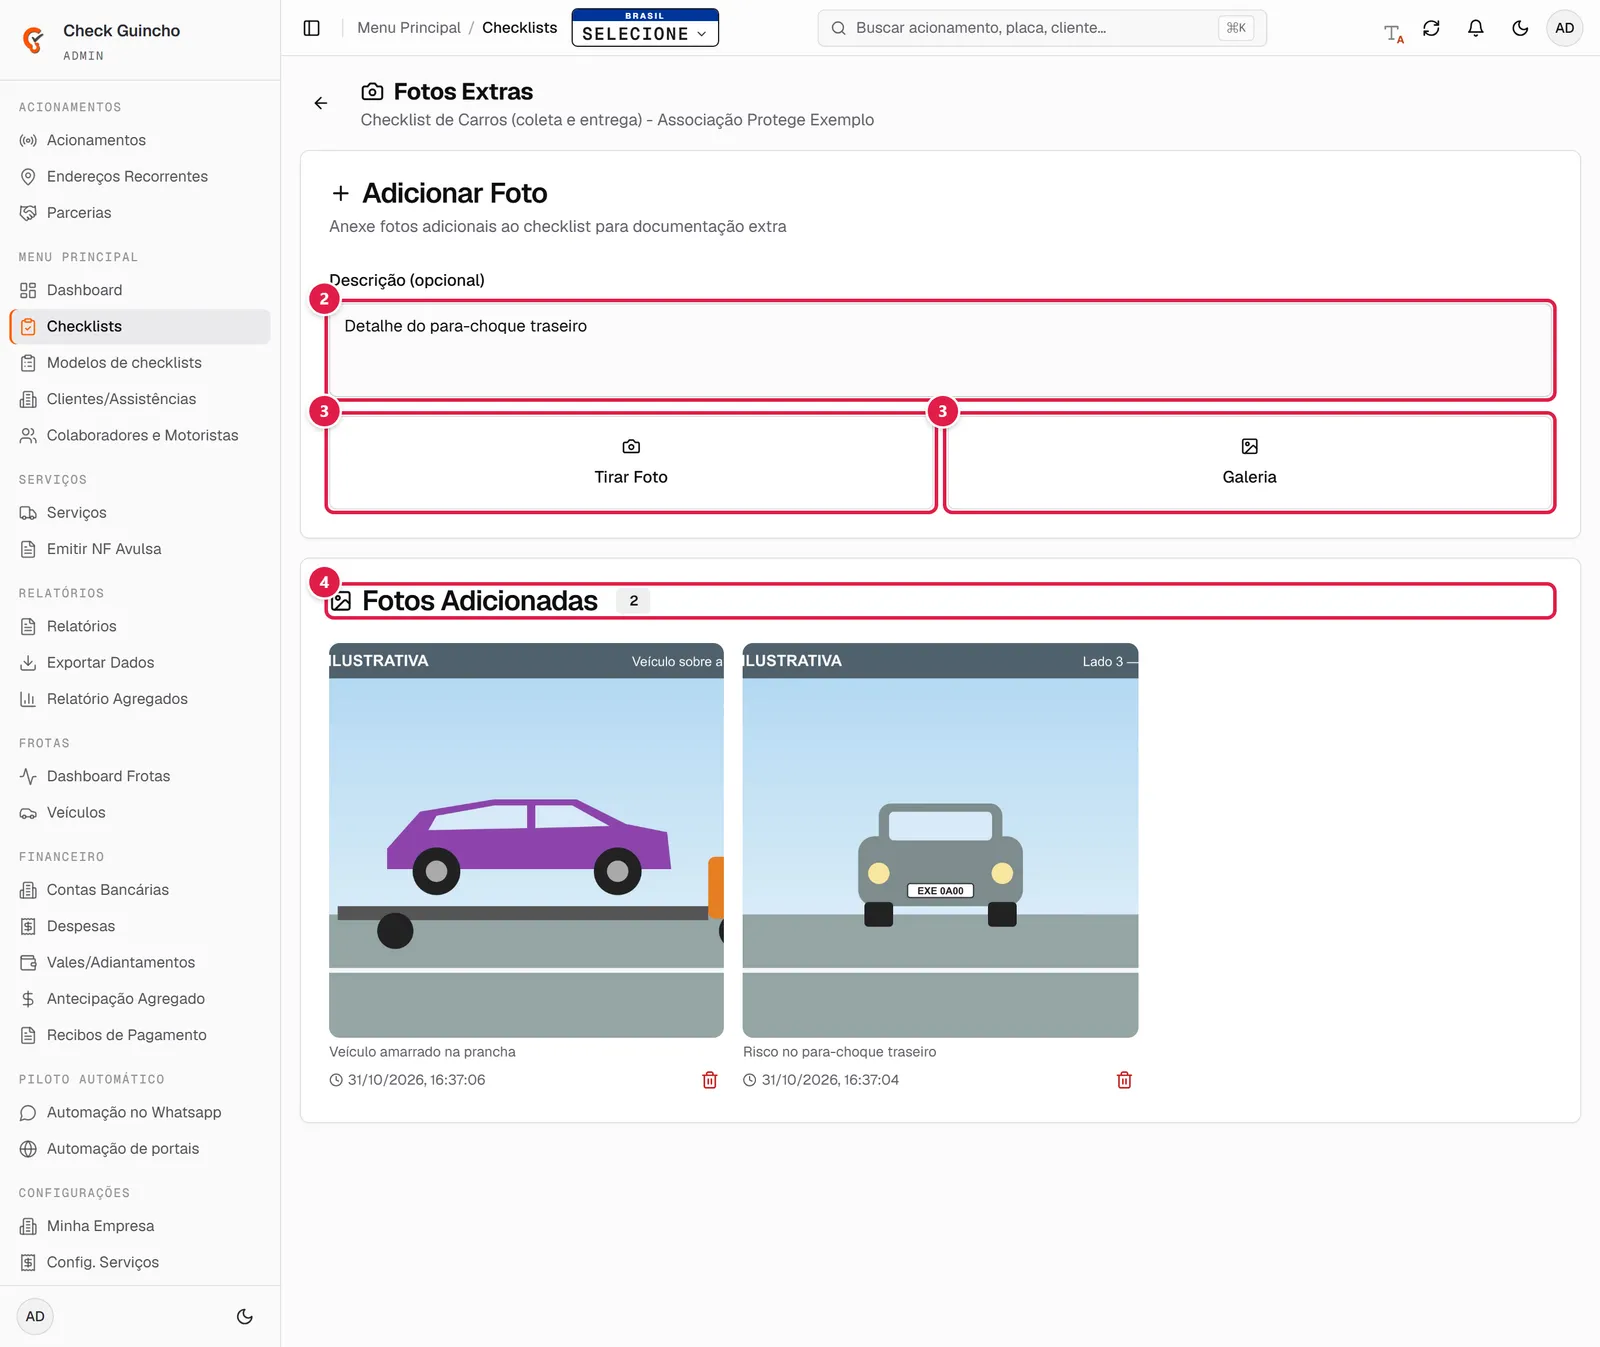Open the text size adjustment icon

[x=1393, y=33]
